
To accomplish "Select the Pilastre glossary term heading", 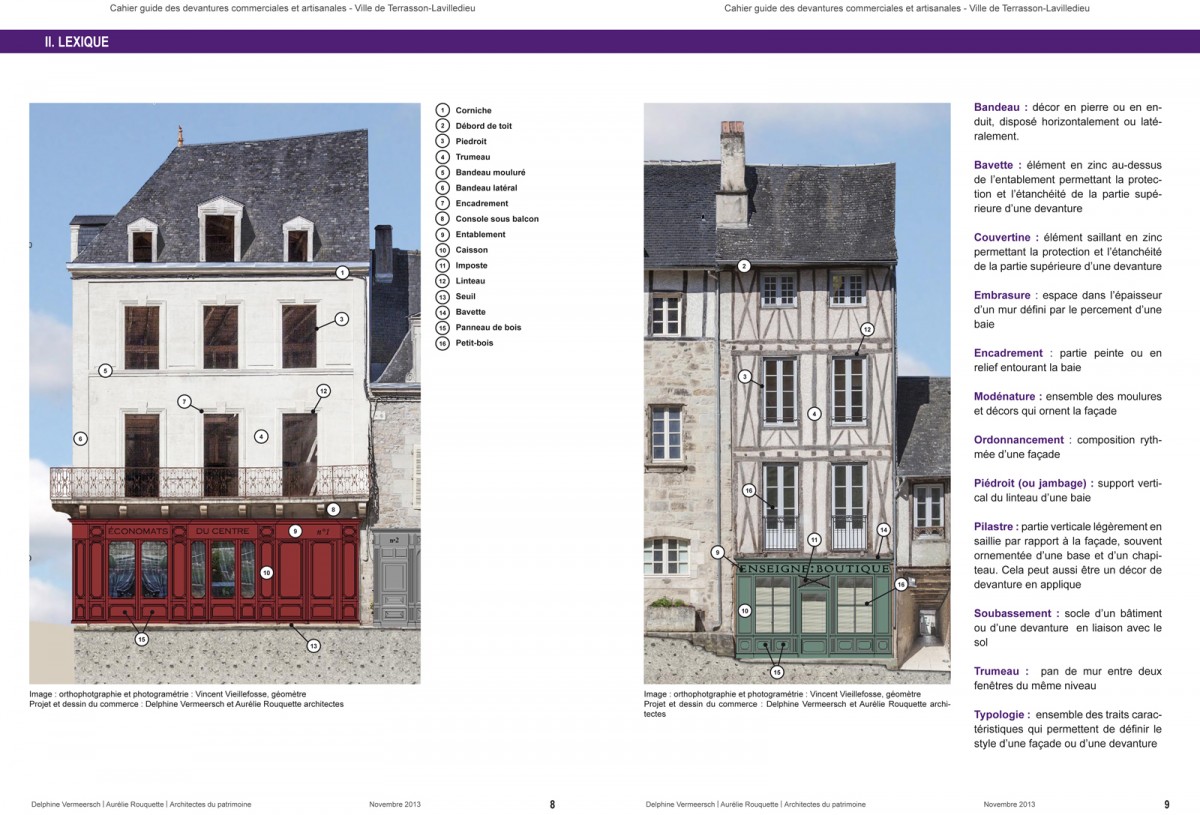I will pos(995,526).
